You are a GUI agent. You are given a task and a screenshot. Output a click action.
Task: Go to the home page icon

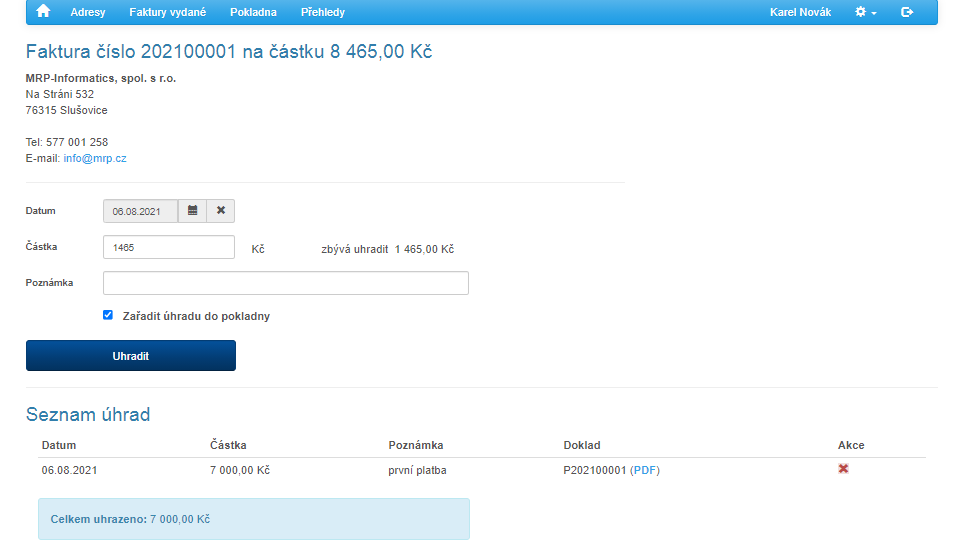coord(43,12)
